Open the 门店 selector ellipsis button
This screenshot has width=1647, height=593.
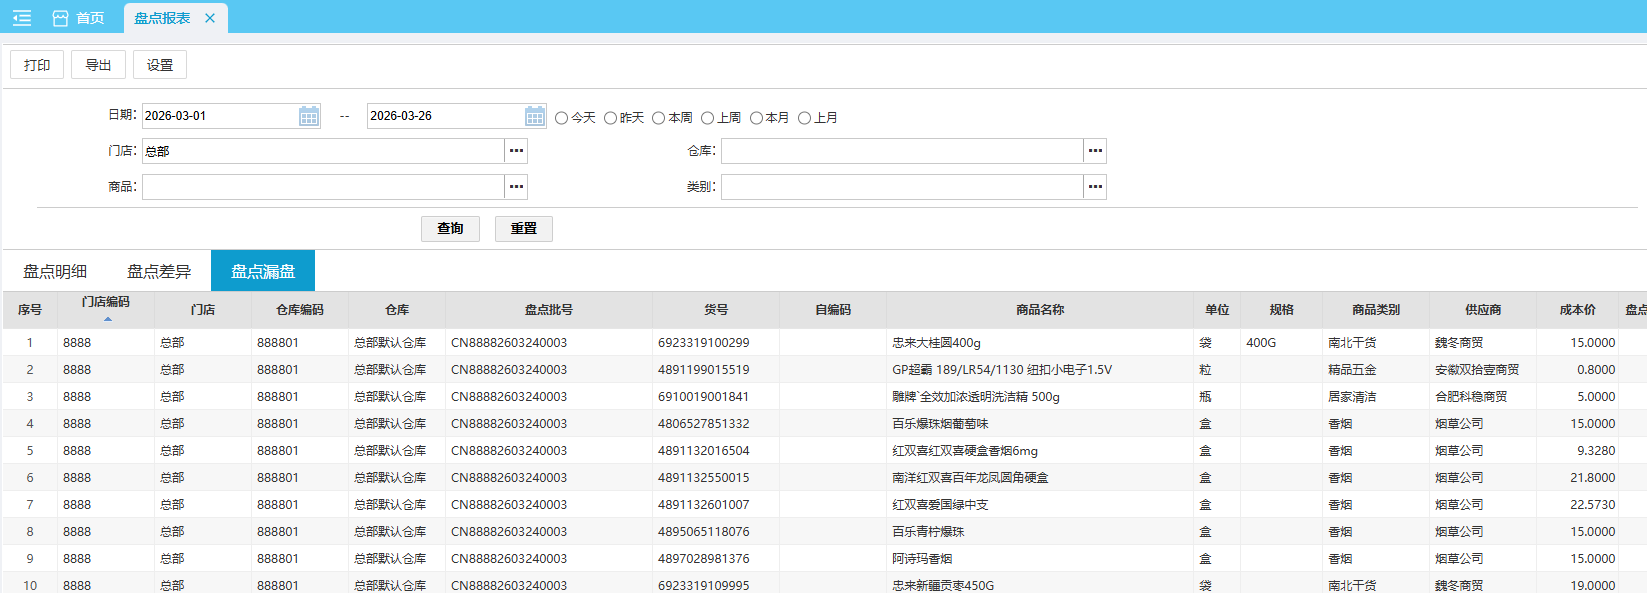pos(516,151)
